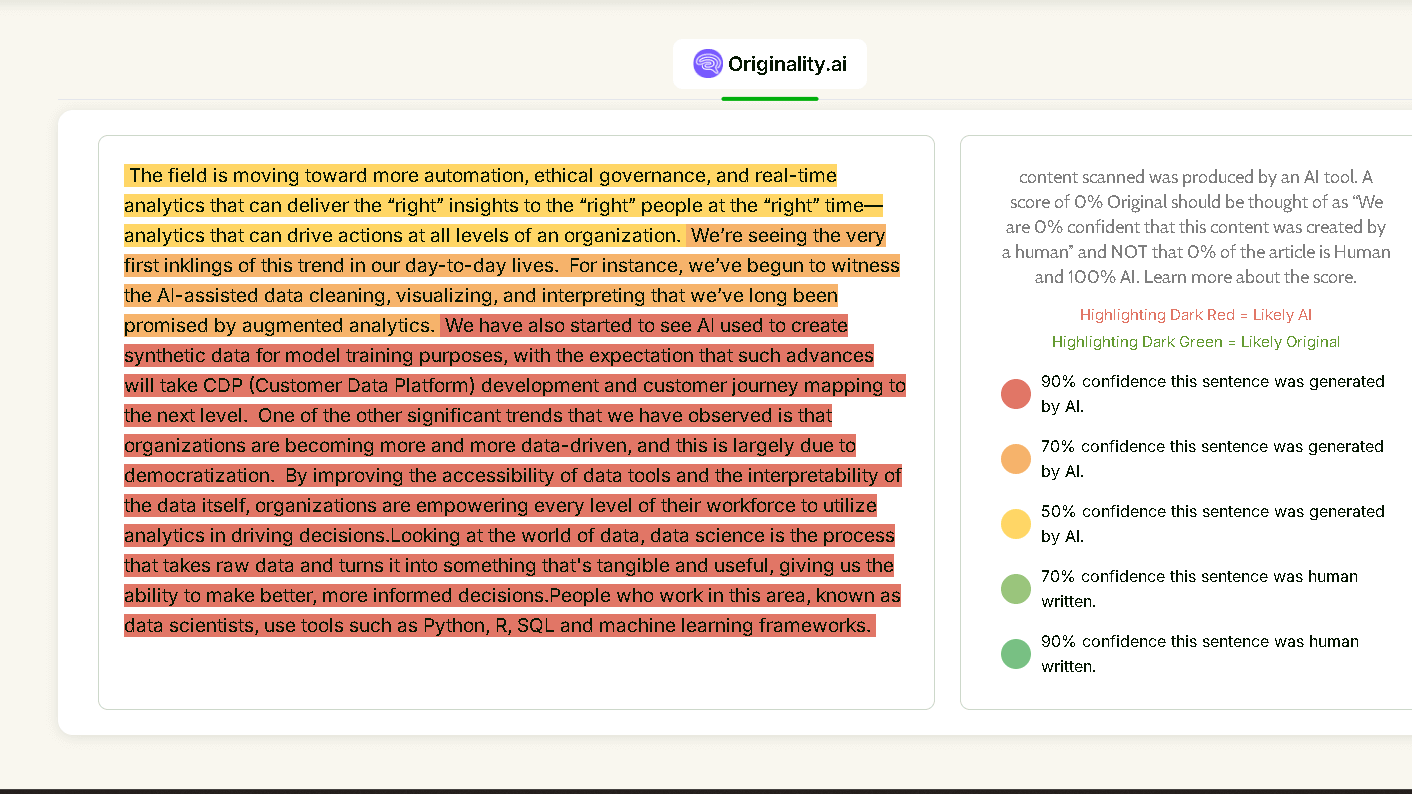Select the light green 70% human-written dot
The image size is (1412, 794).
click(1015, 588)
